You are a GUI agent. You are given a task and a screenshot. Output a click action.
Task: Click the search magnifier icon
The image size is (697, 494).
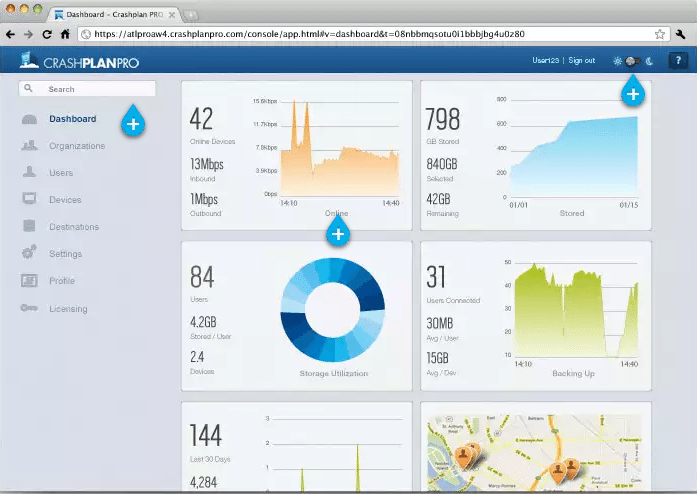pyautogui.click(x=28, y=88)
